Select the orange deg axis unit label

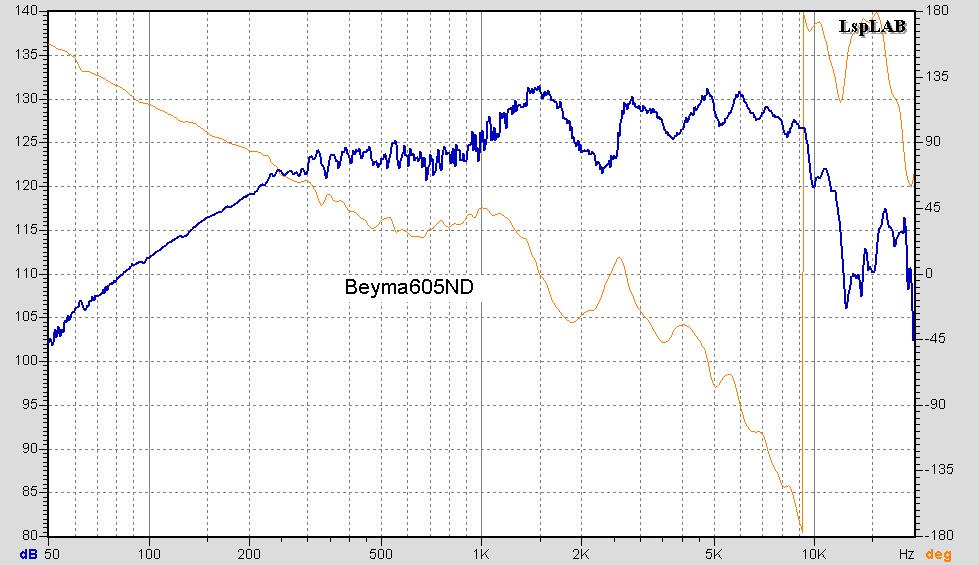(x=938, y=554)
